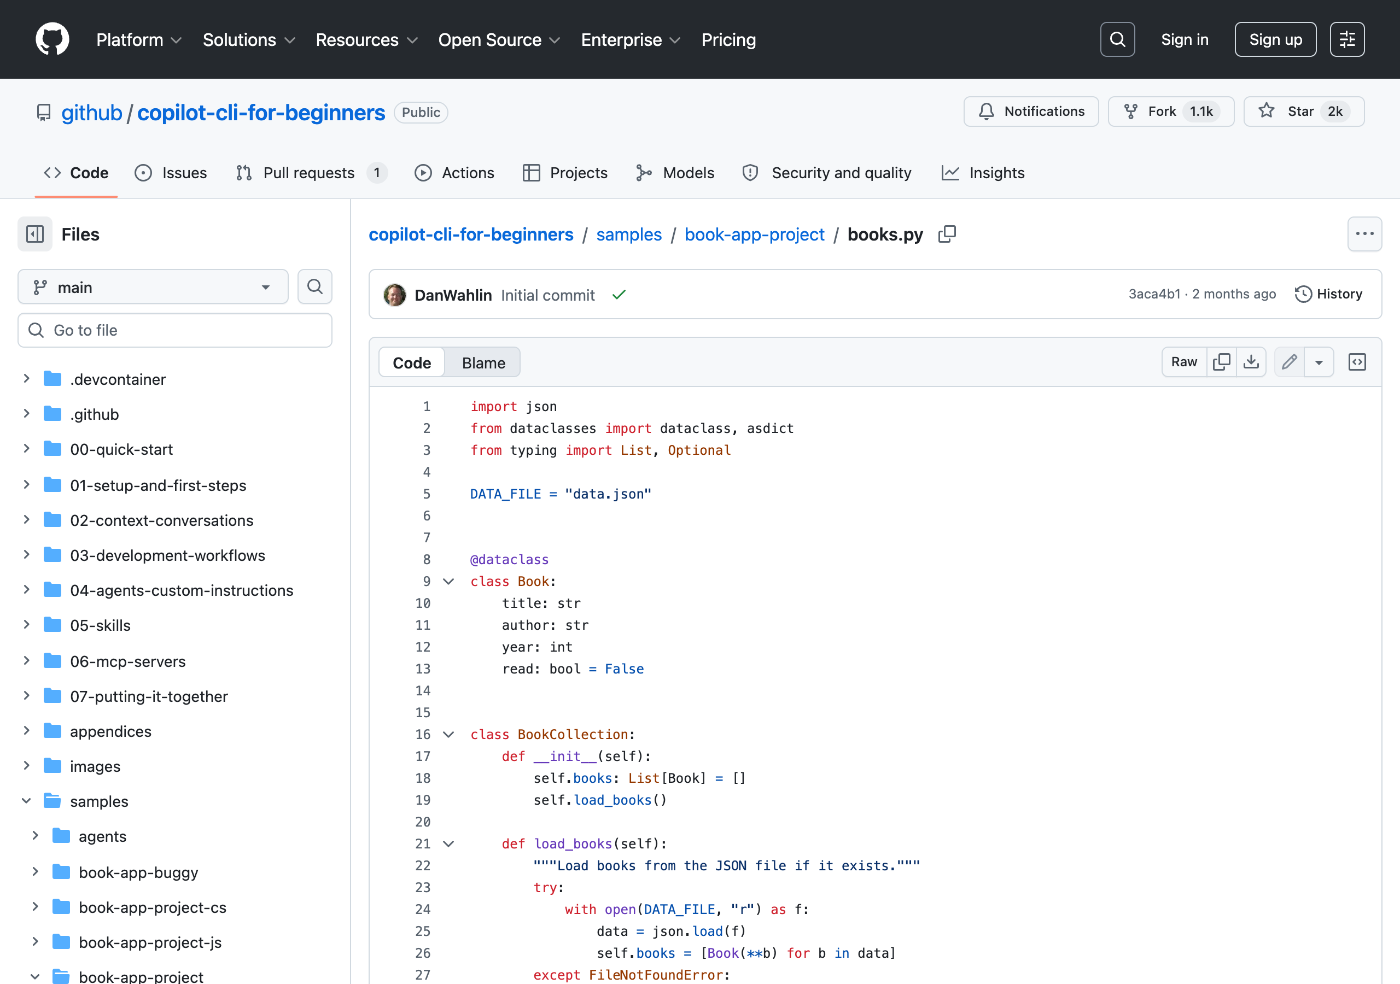Collapse the samples folder in file tree
The width and height of the screenshot is (1400, 984).
27,801
